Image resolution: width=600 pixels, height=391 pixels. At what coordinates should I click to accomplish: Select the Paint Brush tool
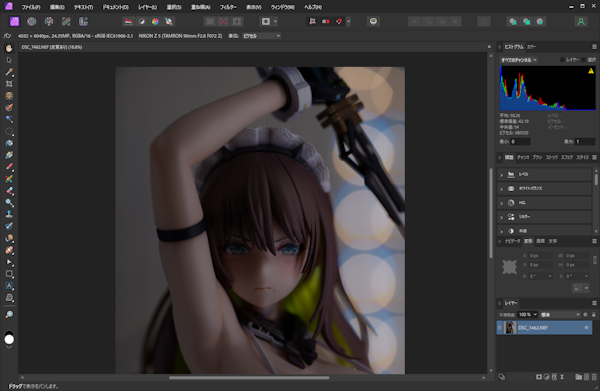9,167
